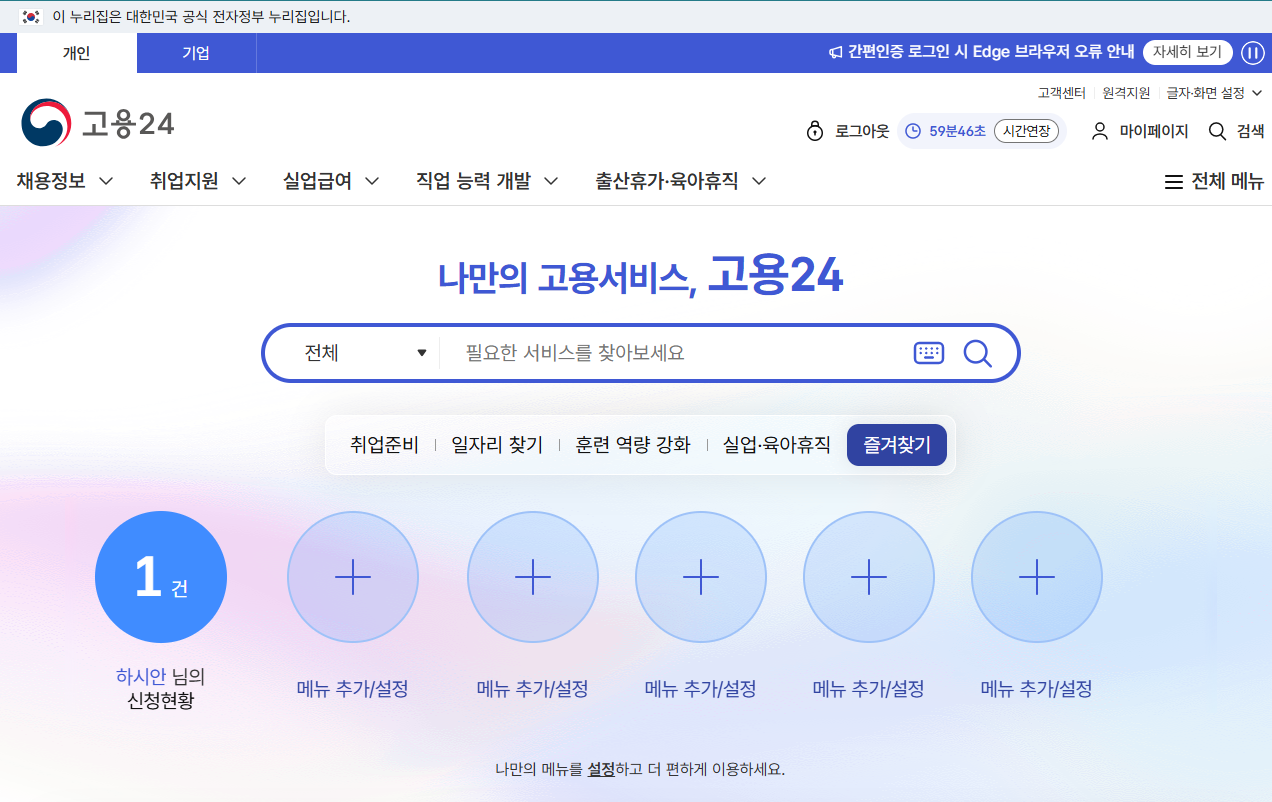Screen dimensions: 1272x802
Task: Expand the 실업급여 menu
Action: click(331, 181)
